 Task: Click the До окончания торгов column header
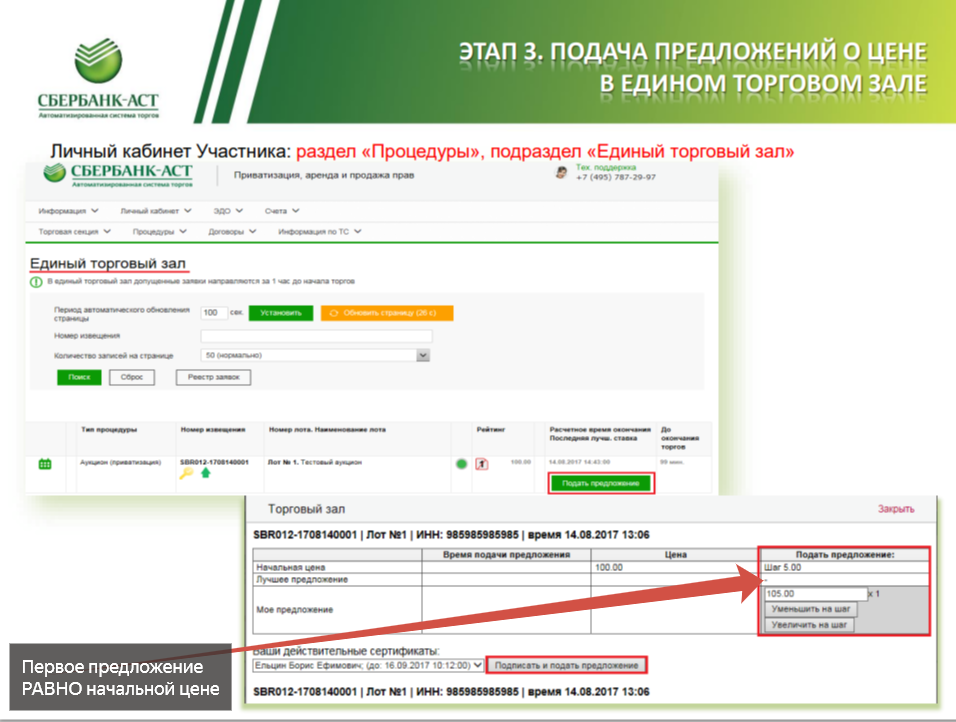click(680, 438)
